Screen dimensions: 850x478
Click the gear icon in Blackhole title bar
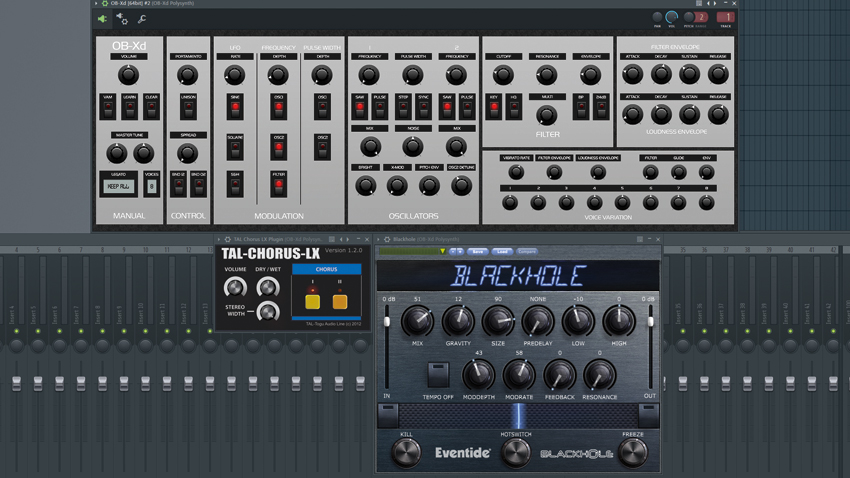point(387,239)
